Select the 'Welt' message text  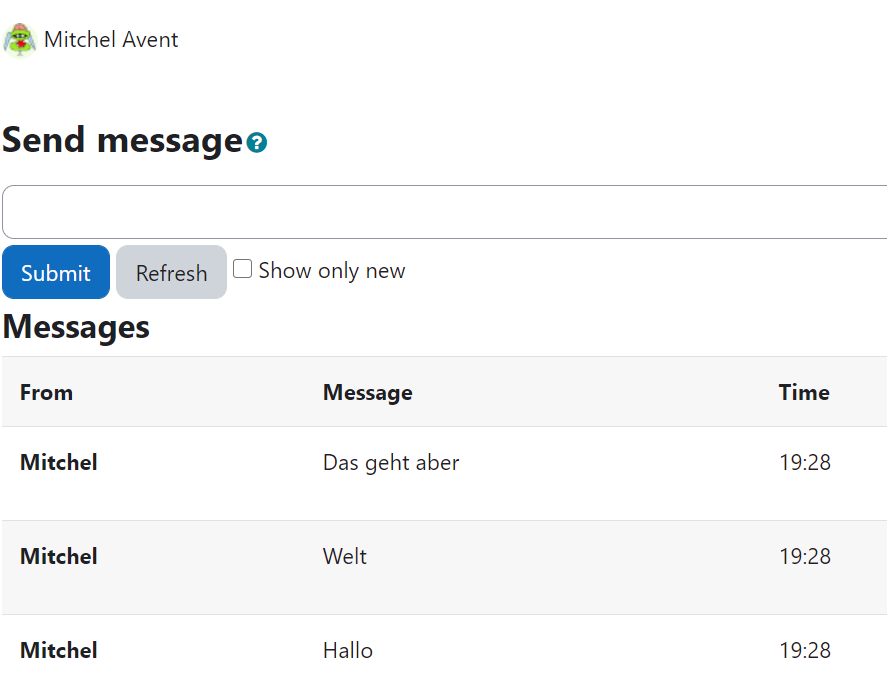(345, 557)
